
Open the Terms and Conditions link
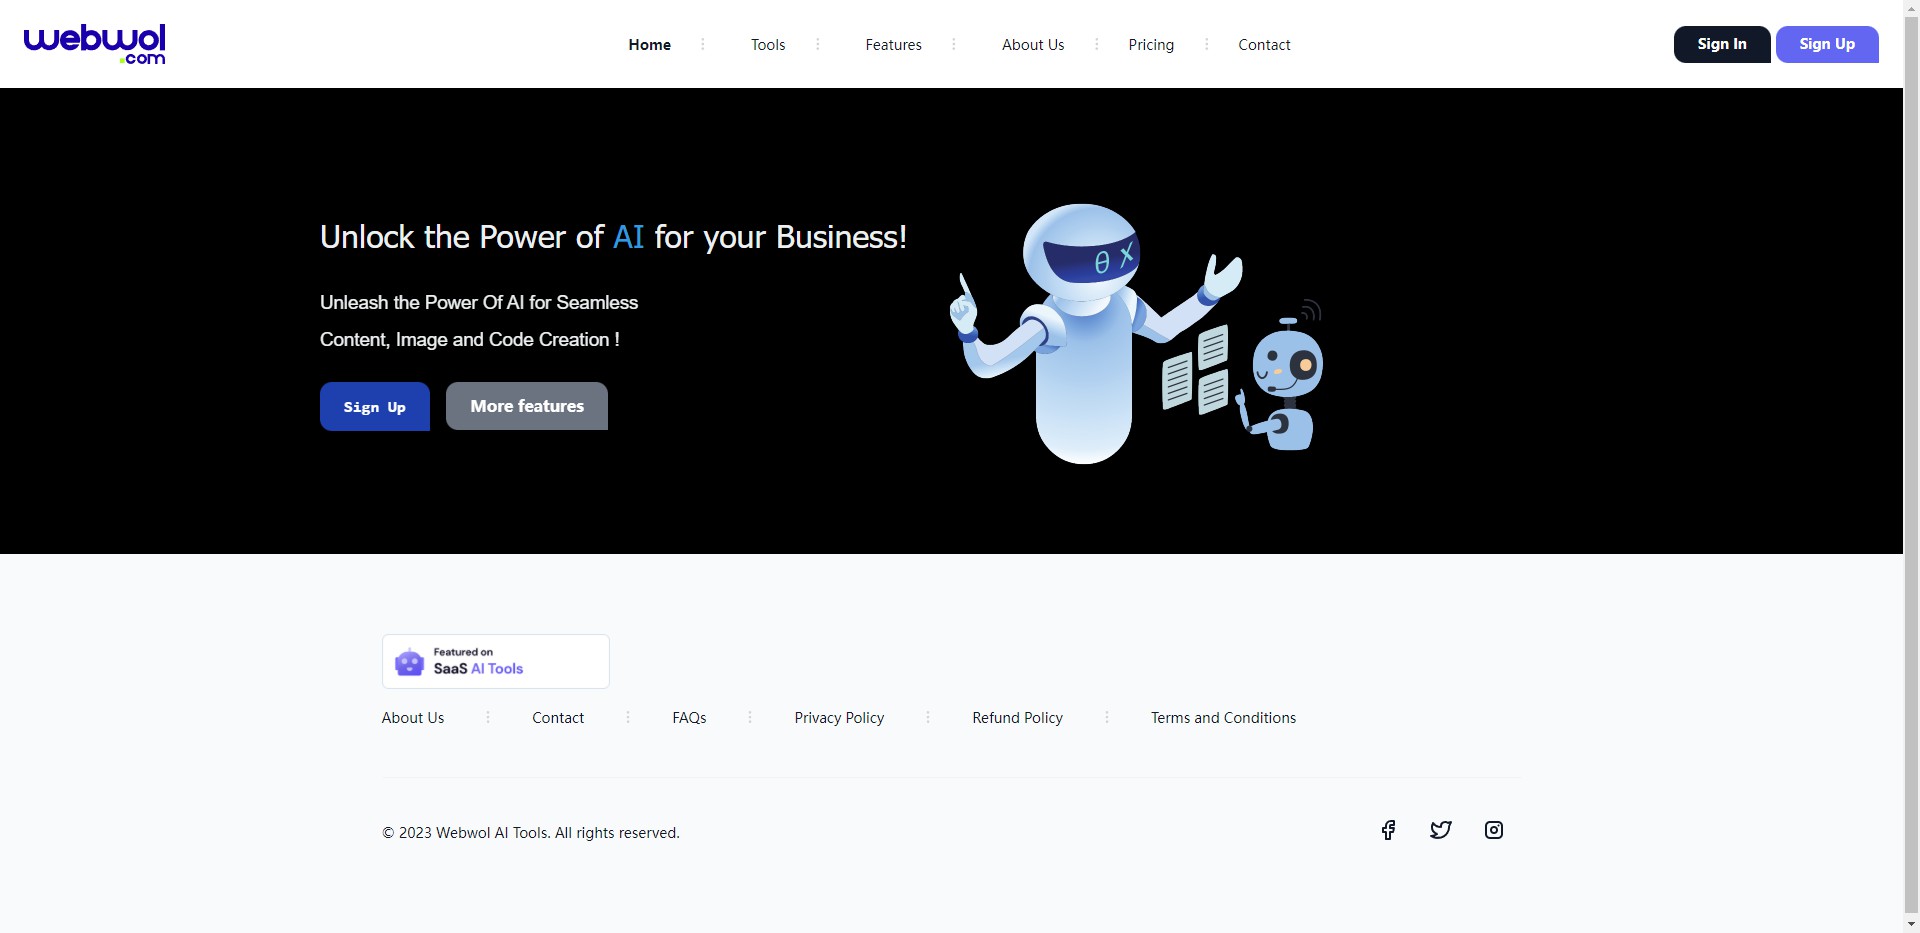[x=1224, y=718]
